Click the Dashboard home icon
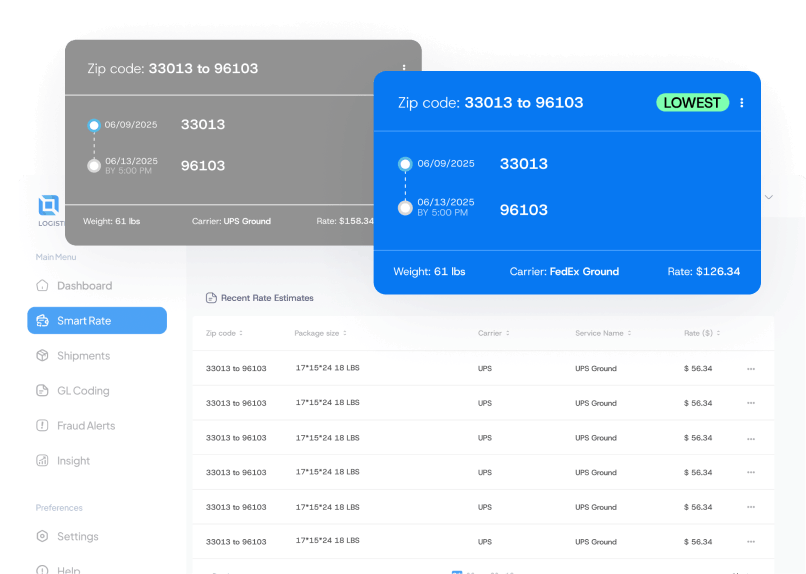Screen dimensions: 806x574 click(x=42, y=285)
